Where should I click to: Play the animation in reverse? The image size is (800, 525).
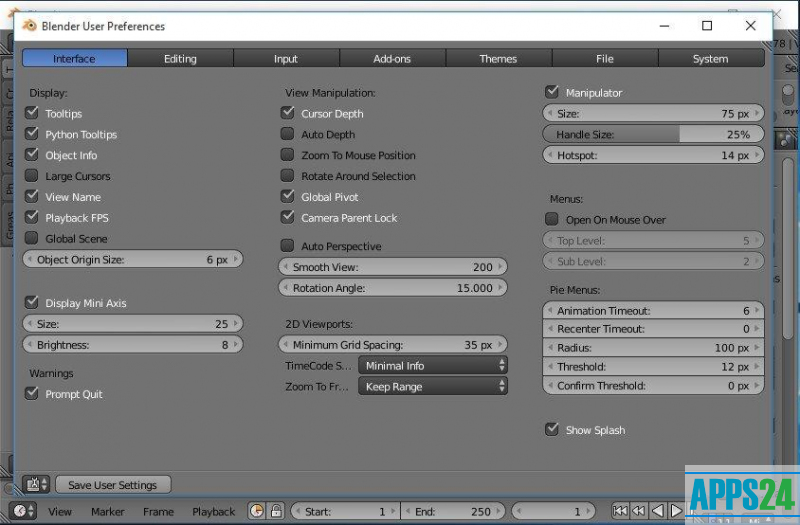tap(658, 511)
